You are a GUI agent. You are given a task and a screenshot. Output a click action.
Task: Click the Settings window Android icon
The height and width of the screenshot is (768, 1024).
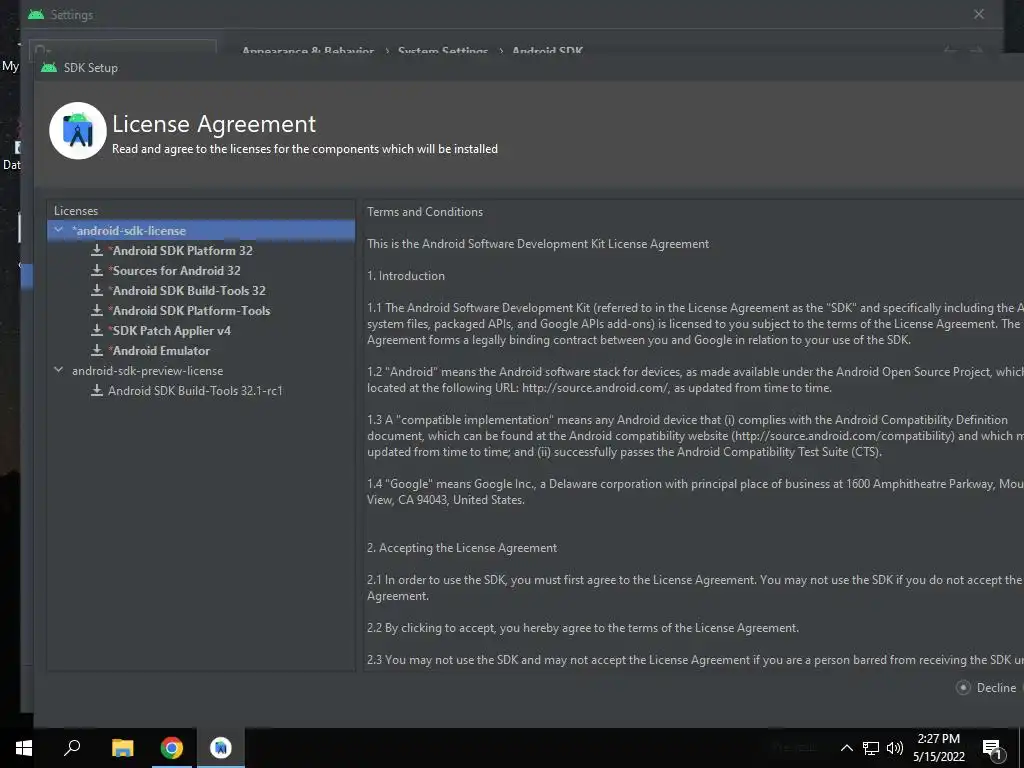[36, 14]
